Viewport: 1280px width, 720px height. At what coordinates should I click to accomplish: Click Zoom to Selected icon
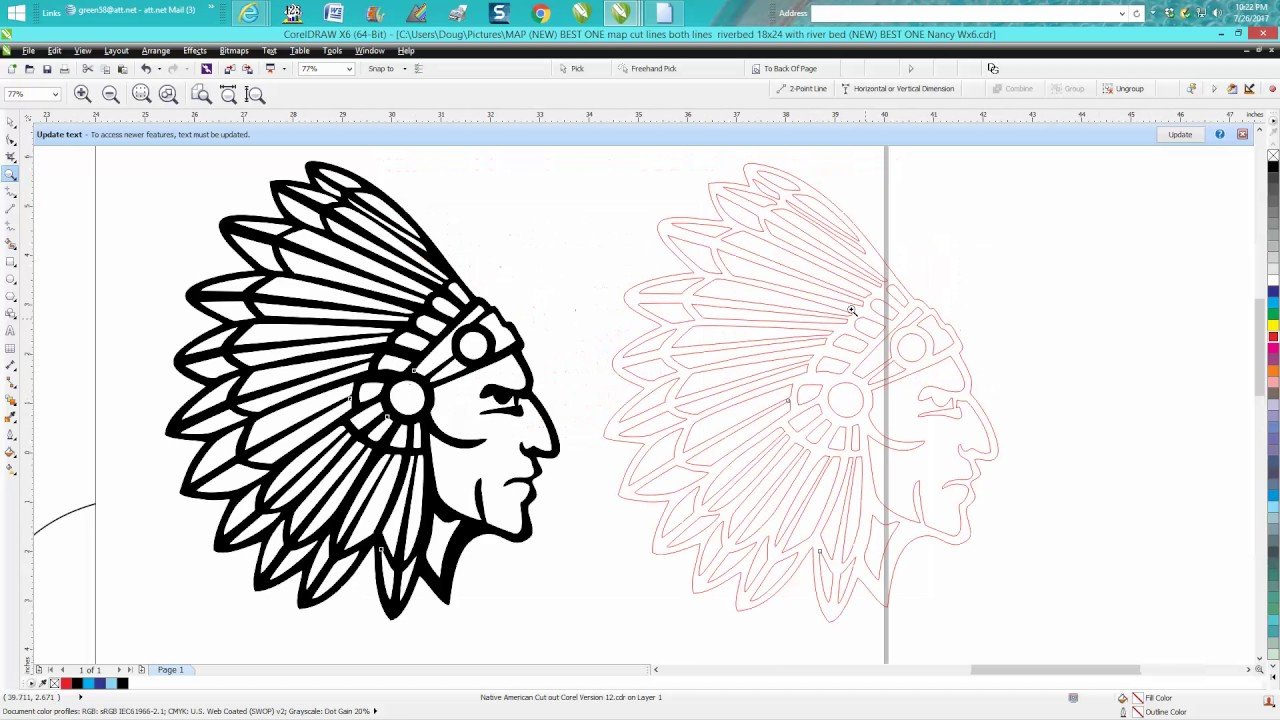pos(141,94)
